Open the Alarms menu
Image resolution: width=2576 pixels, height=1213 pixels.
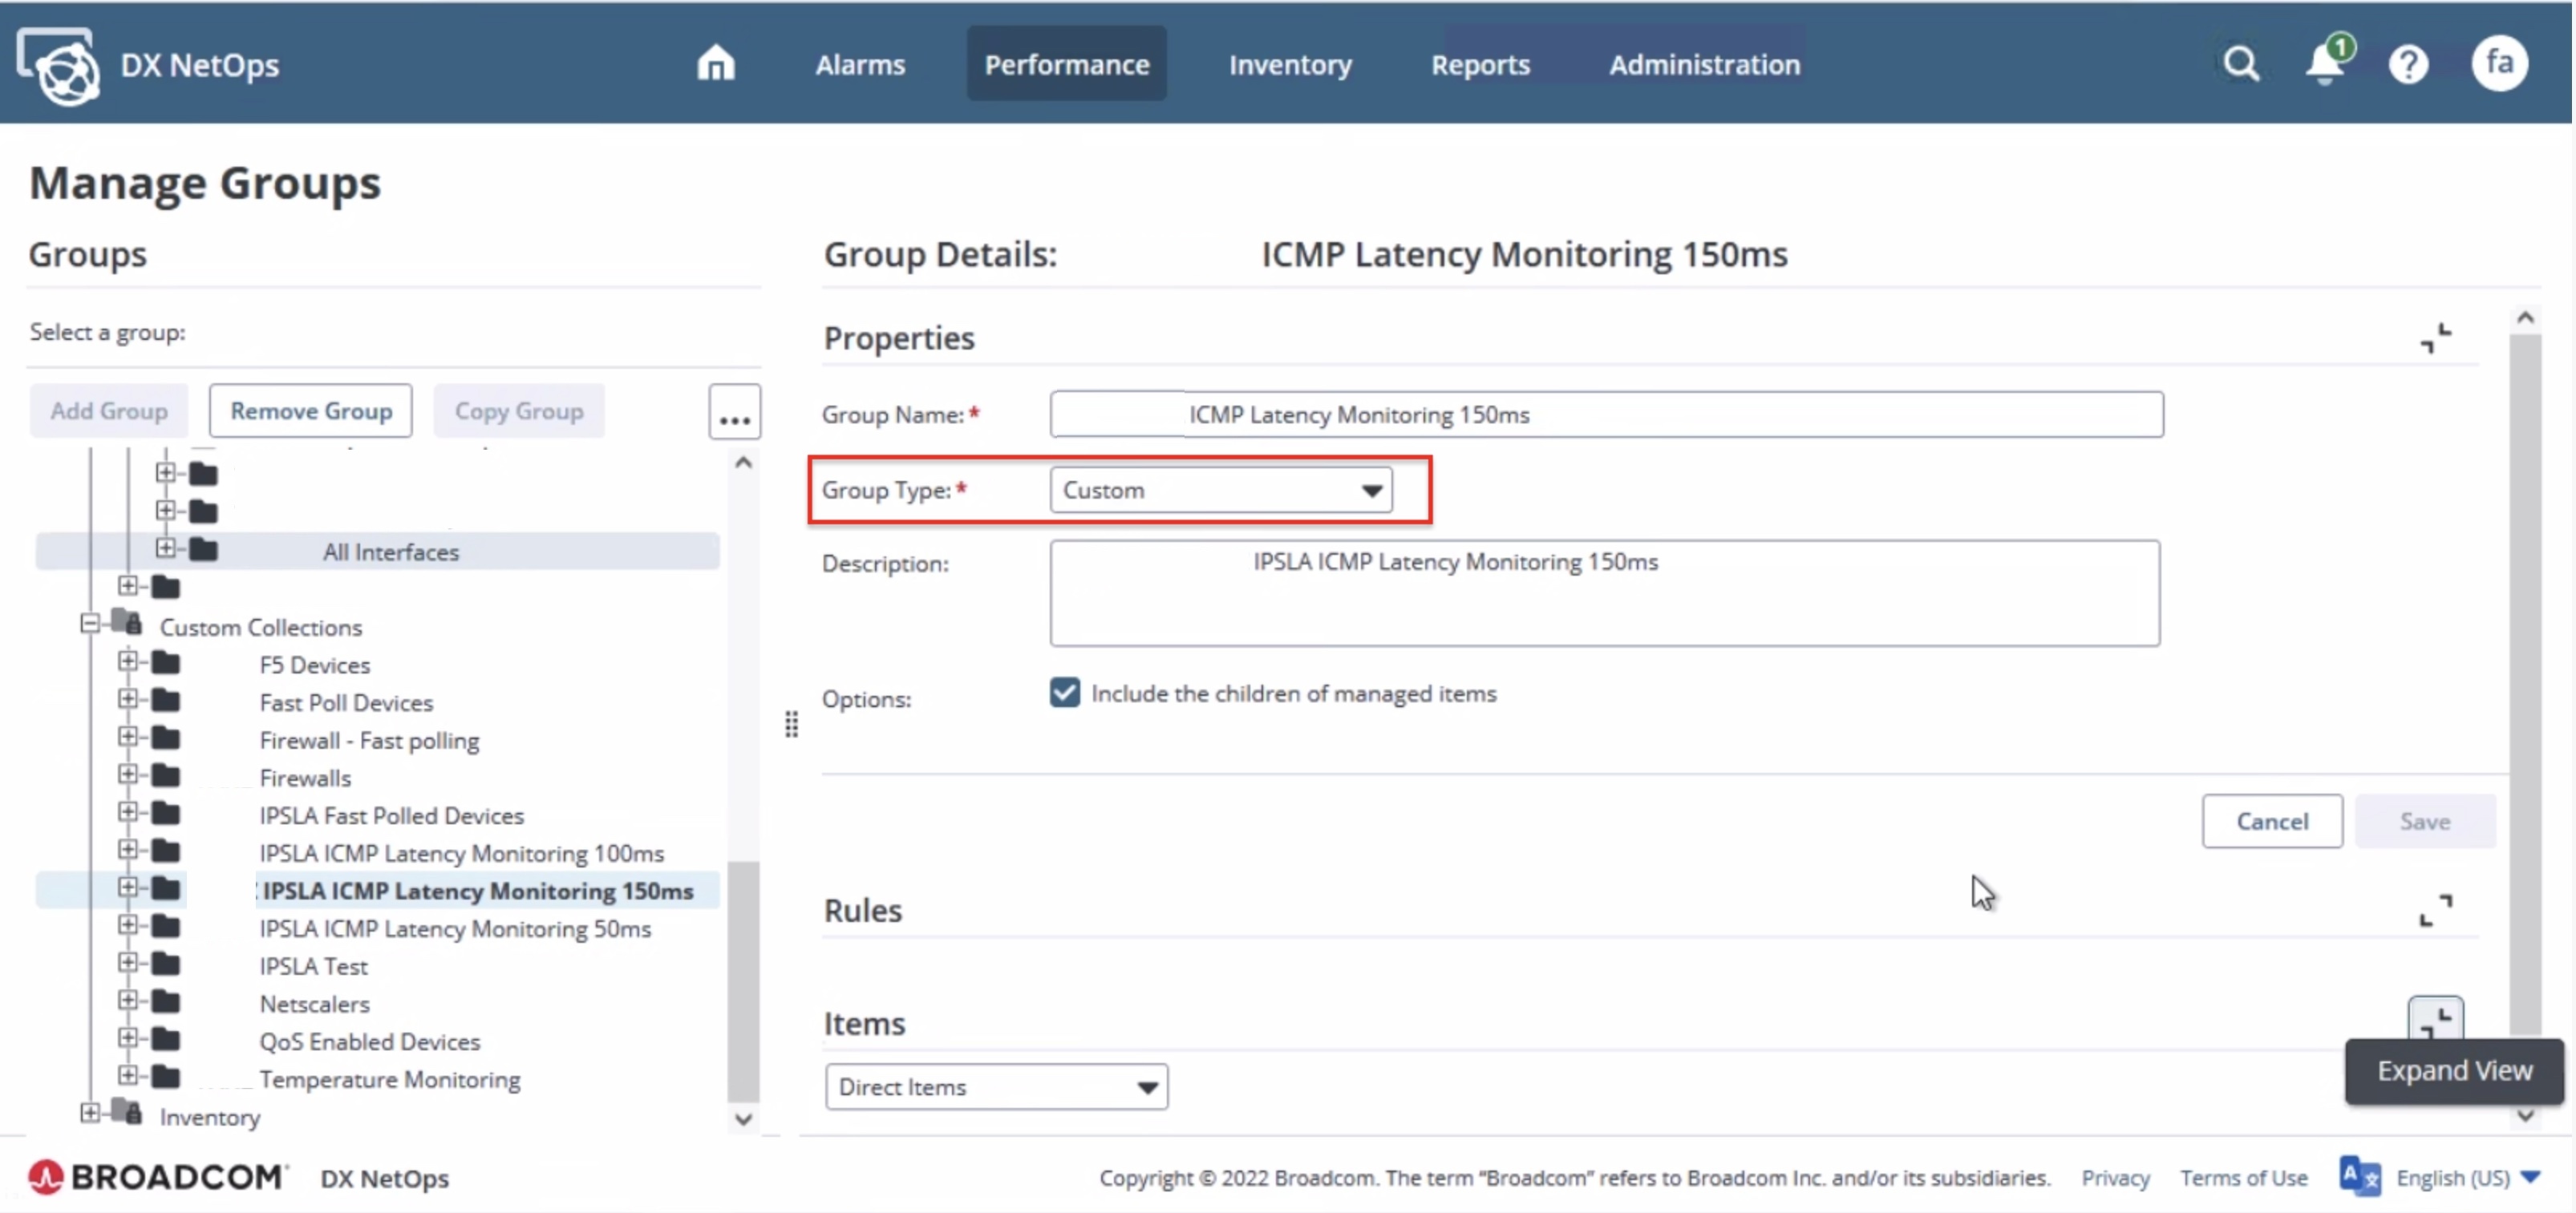click(859, 65)
